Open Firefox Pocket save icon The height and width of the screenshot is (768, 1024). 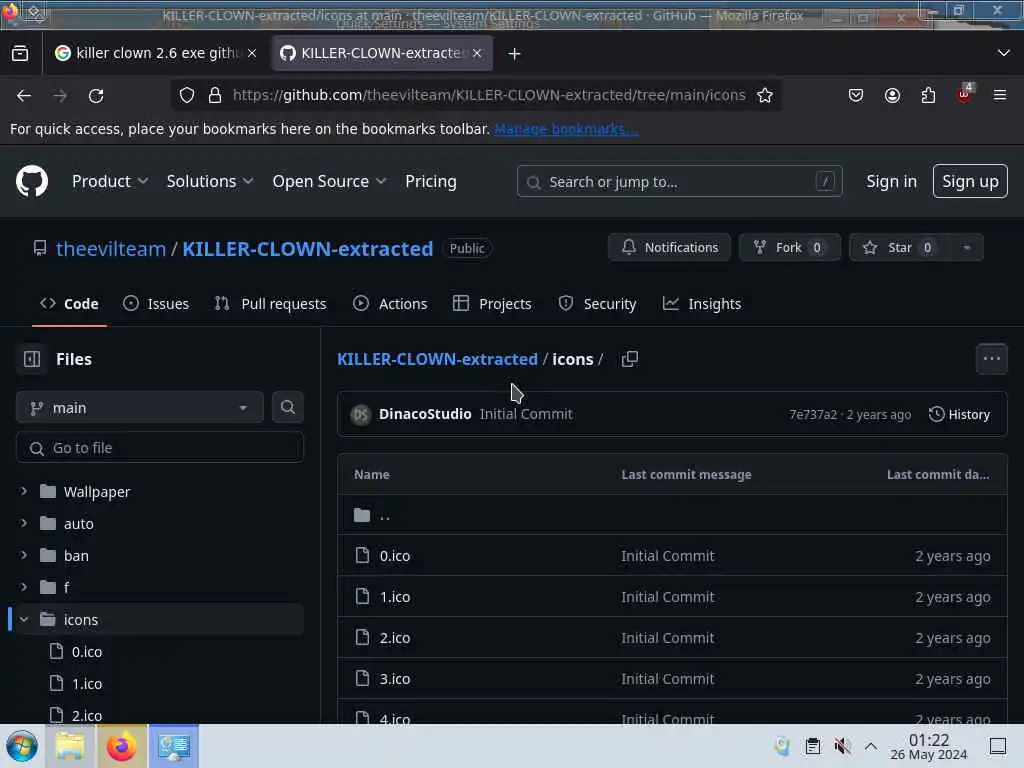[856, 95]
